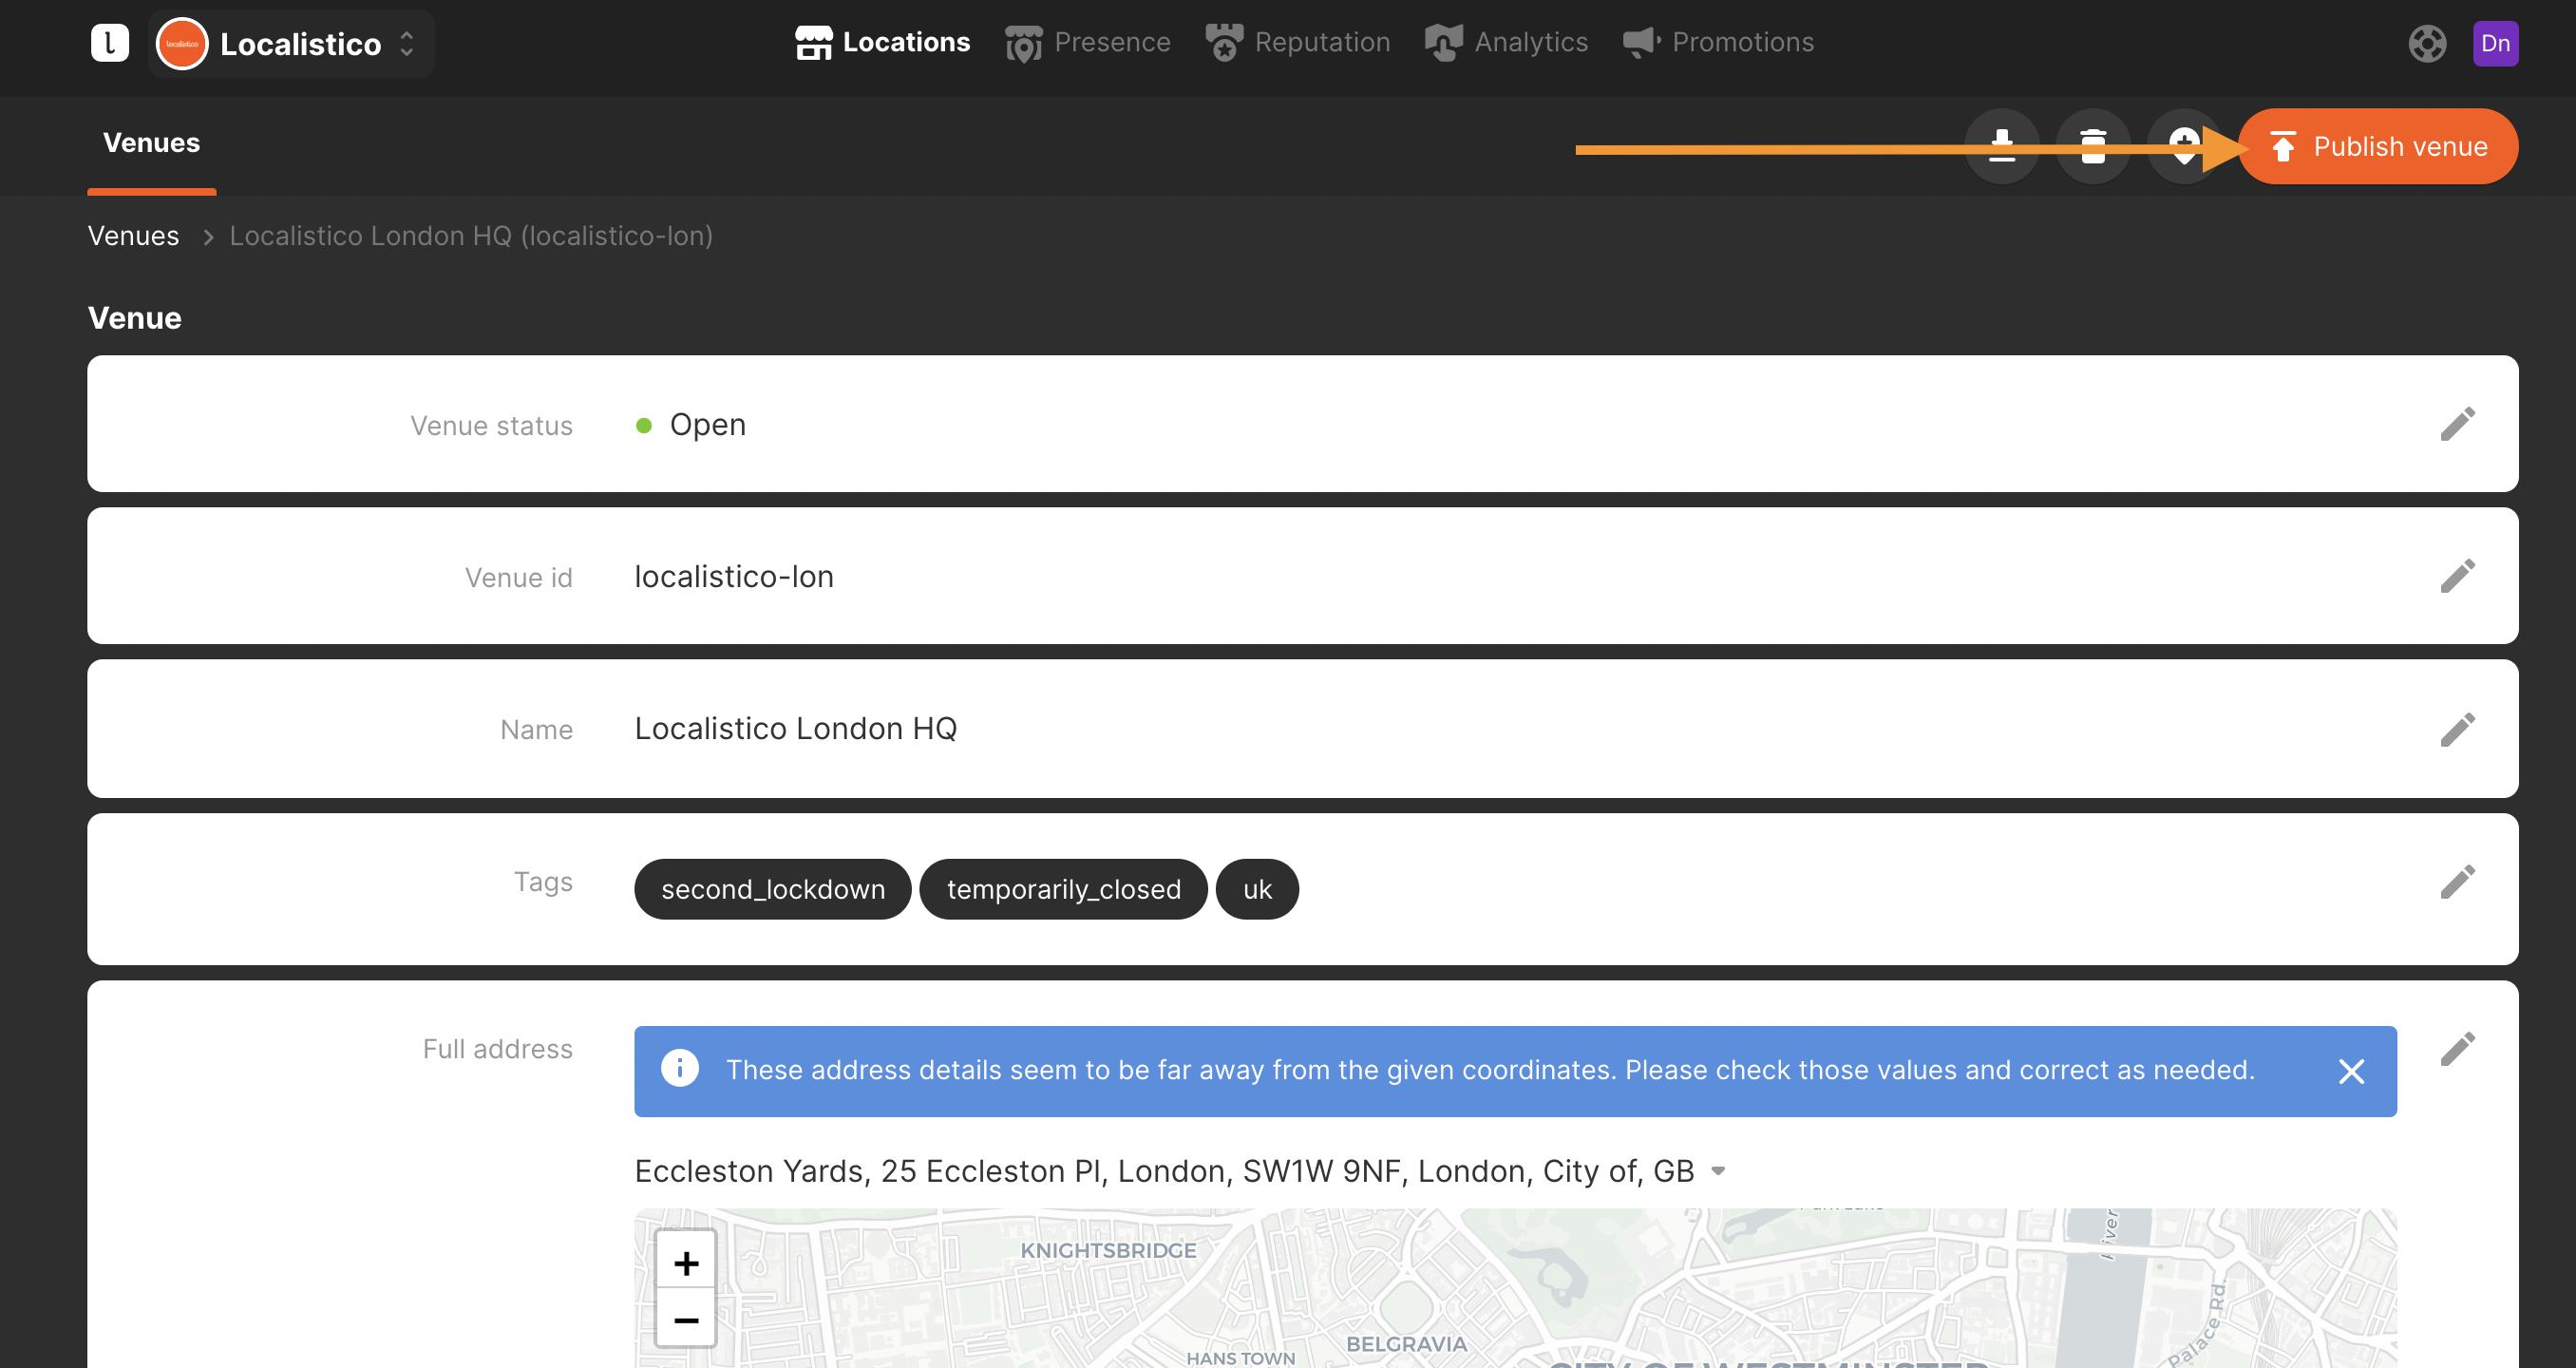The width and height of the screenshot is (2576, 1368).
Task: Switch to the Reputation section
Action: coord(1297,42)
